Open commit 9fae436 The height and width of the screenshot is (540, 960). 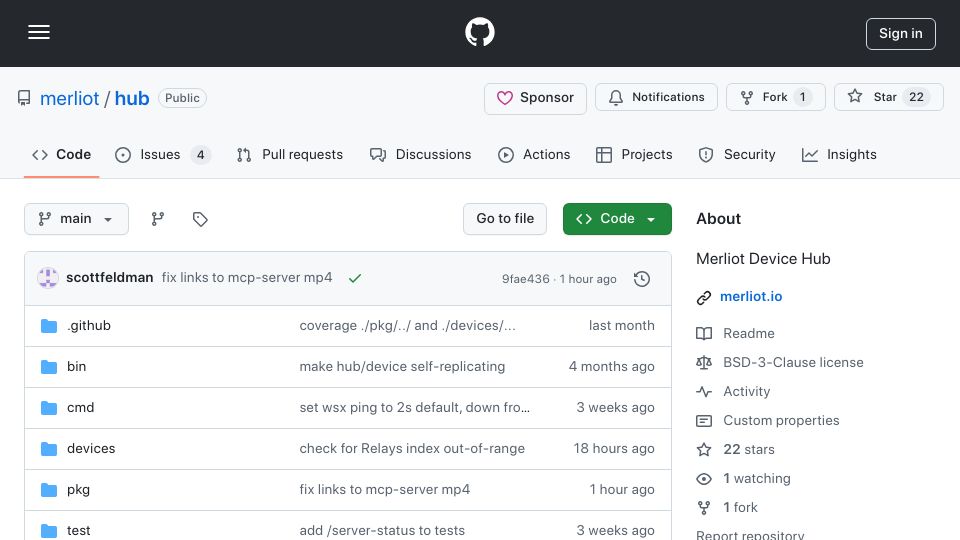coord(525,279)
